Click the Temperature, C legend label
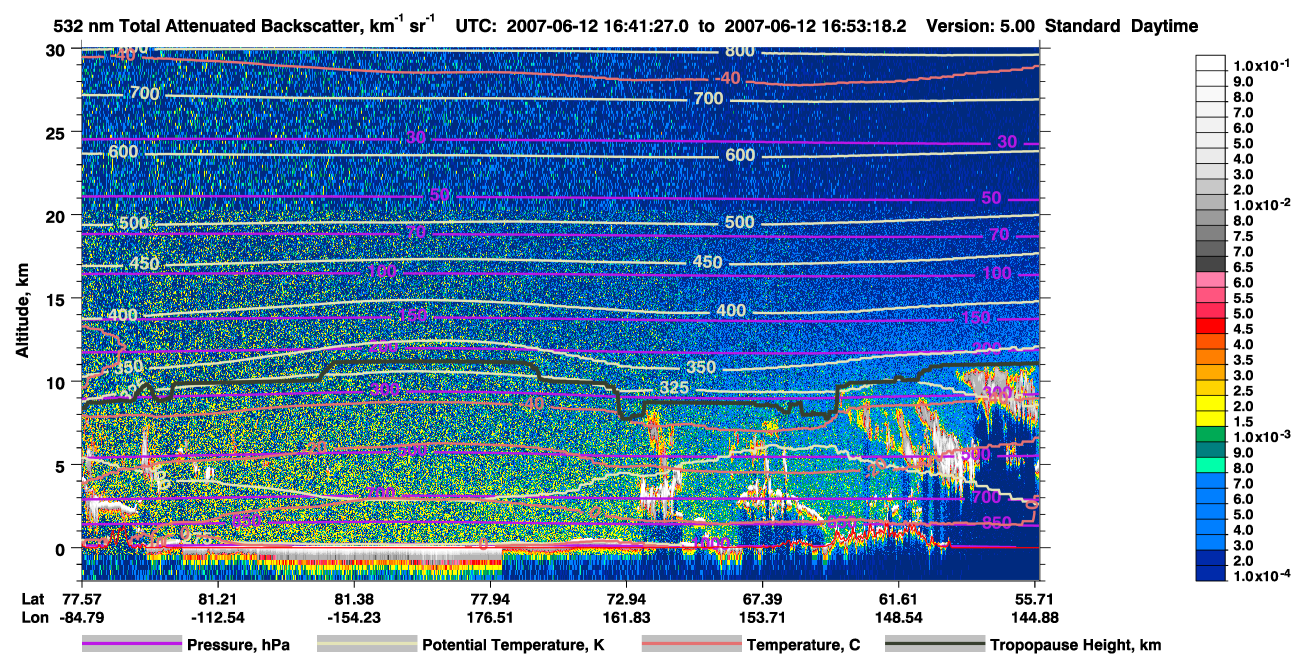 [x=803, y=645]
